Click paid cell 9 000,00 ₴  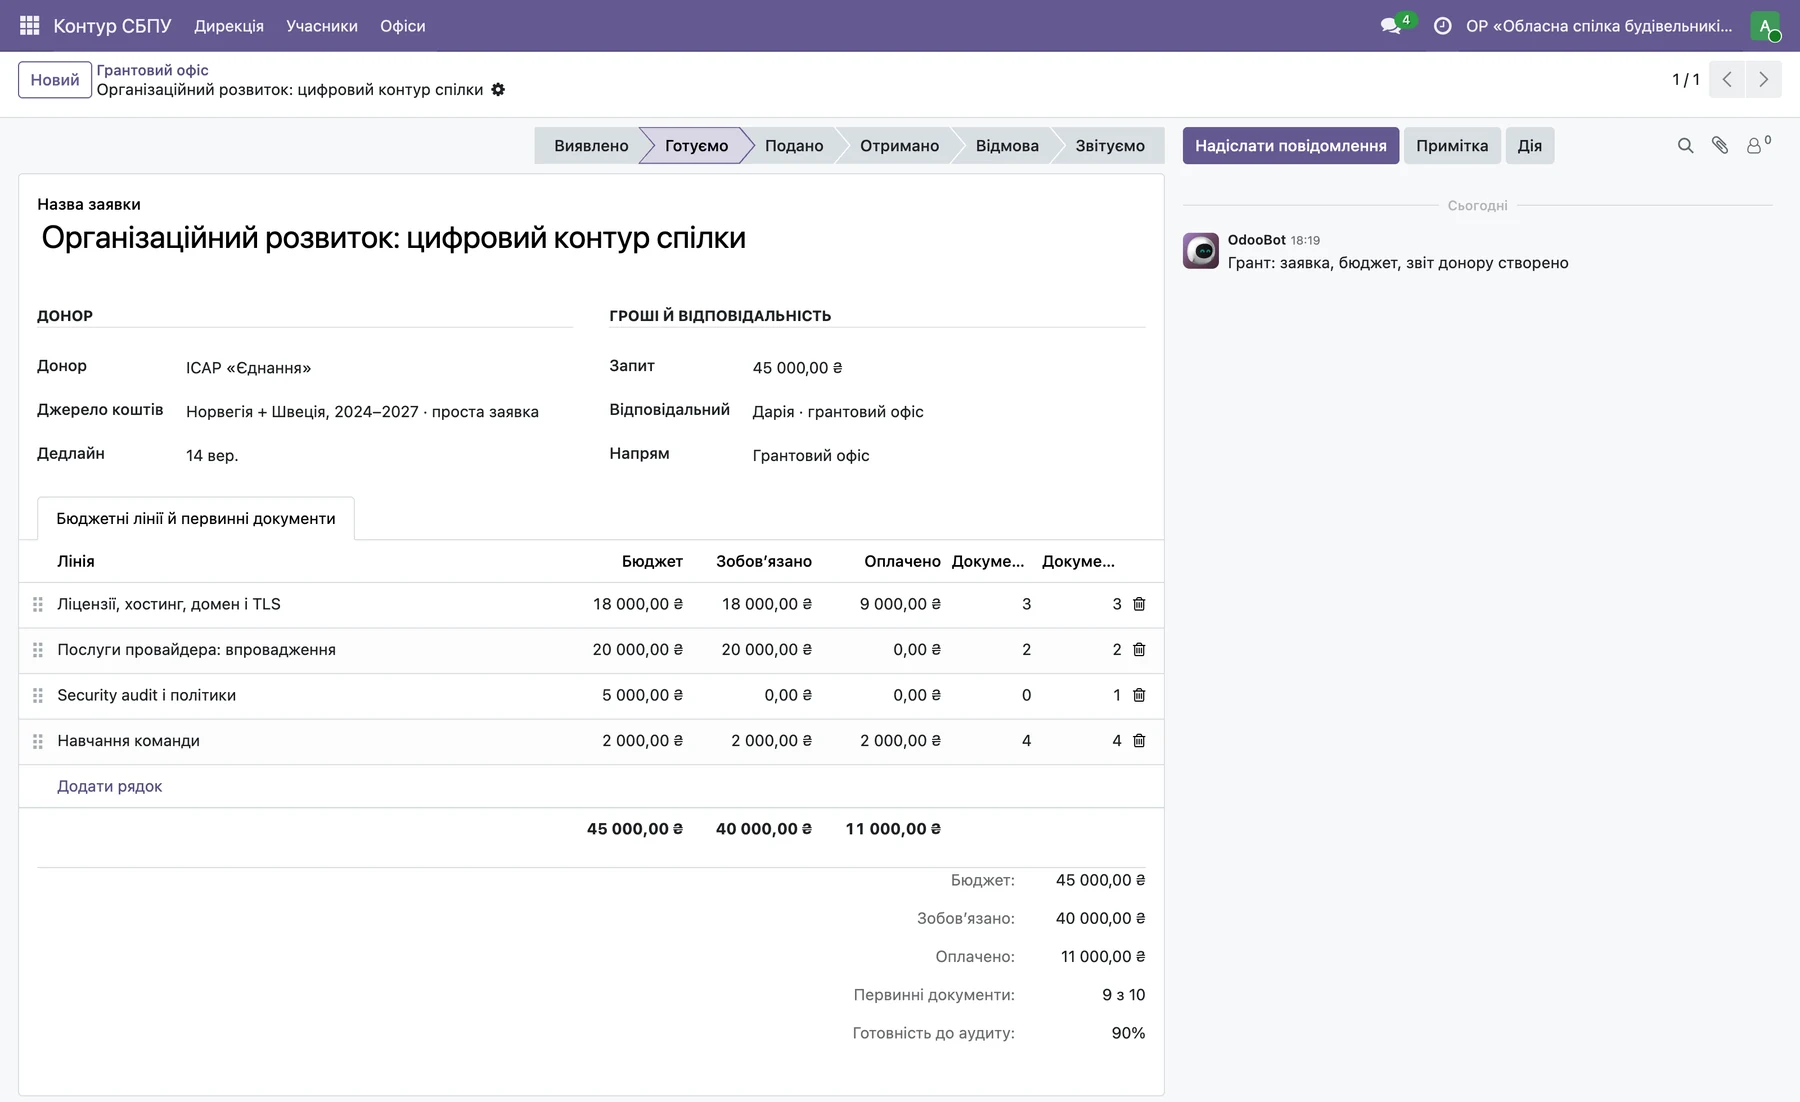(900, 604)
